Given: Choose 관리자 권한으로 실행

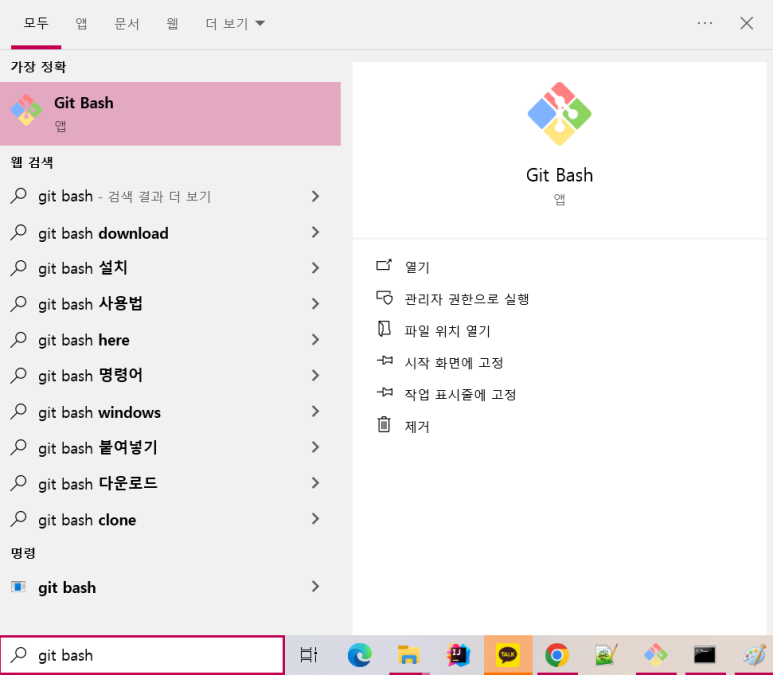Looking at the screenshot, I should (x=466, y=299).
